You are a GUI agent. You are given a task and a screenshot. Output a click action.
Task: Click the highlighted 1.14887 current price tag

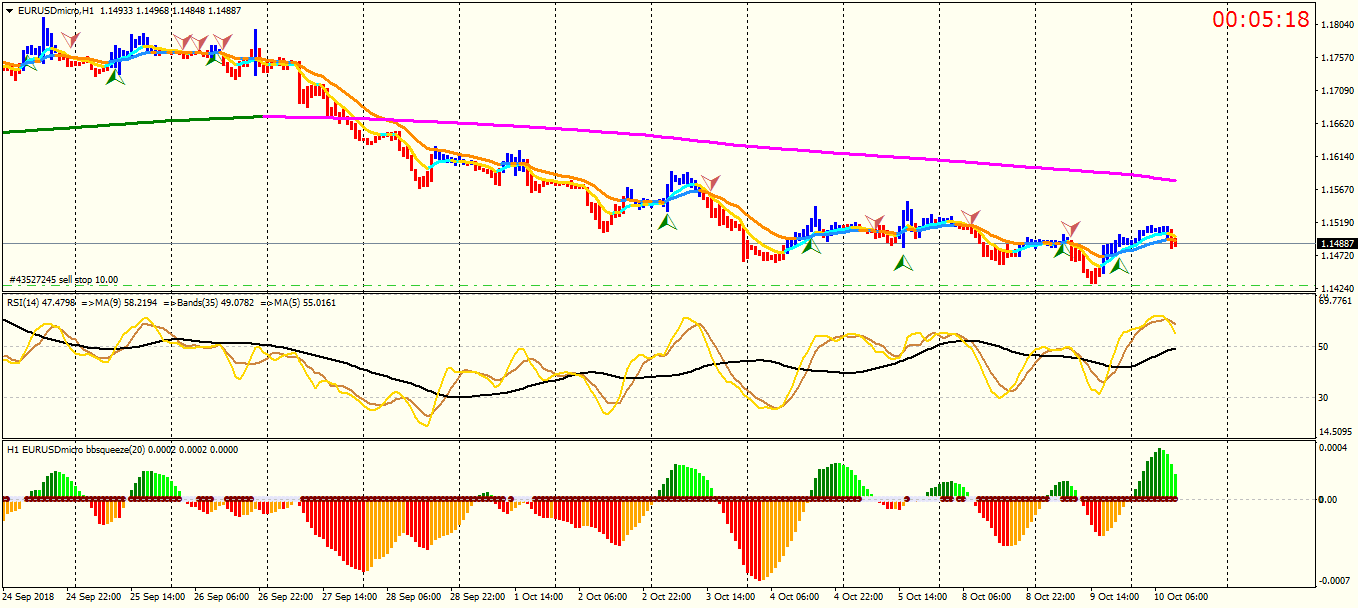[x=1337, y=243]
